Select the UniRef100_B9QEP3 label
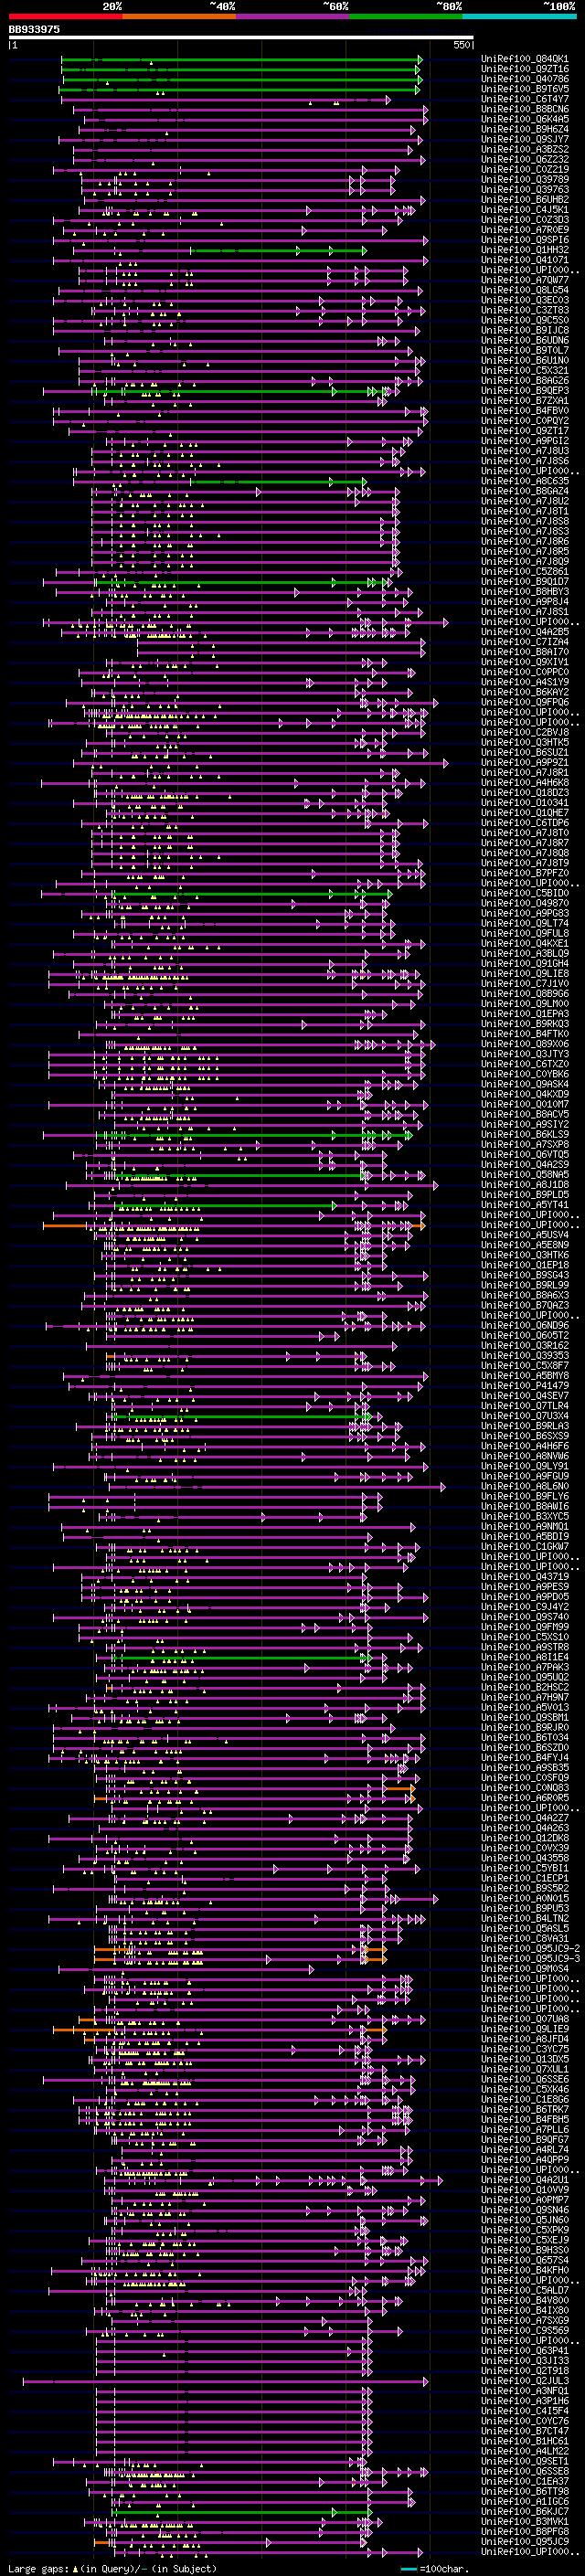Viewport: 585px width, 2576px height. pos(525,390)
